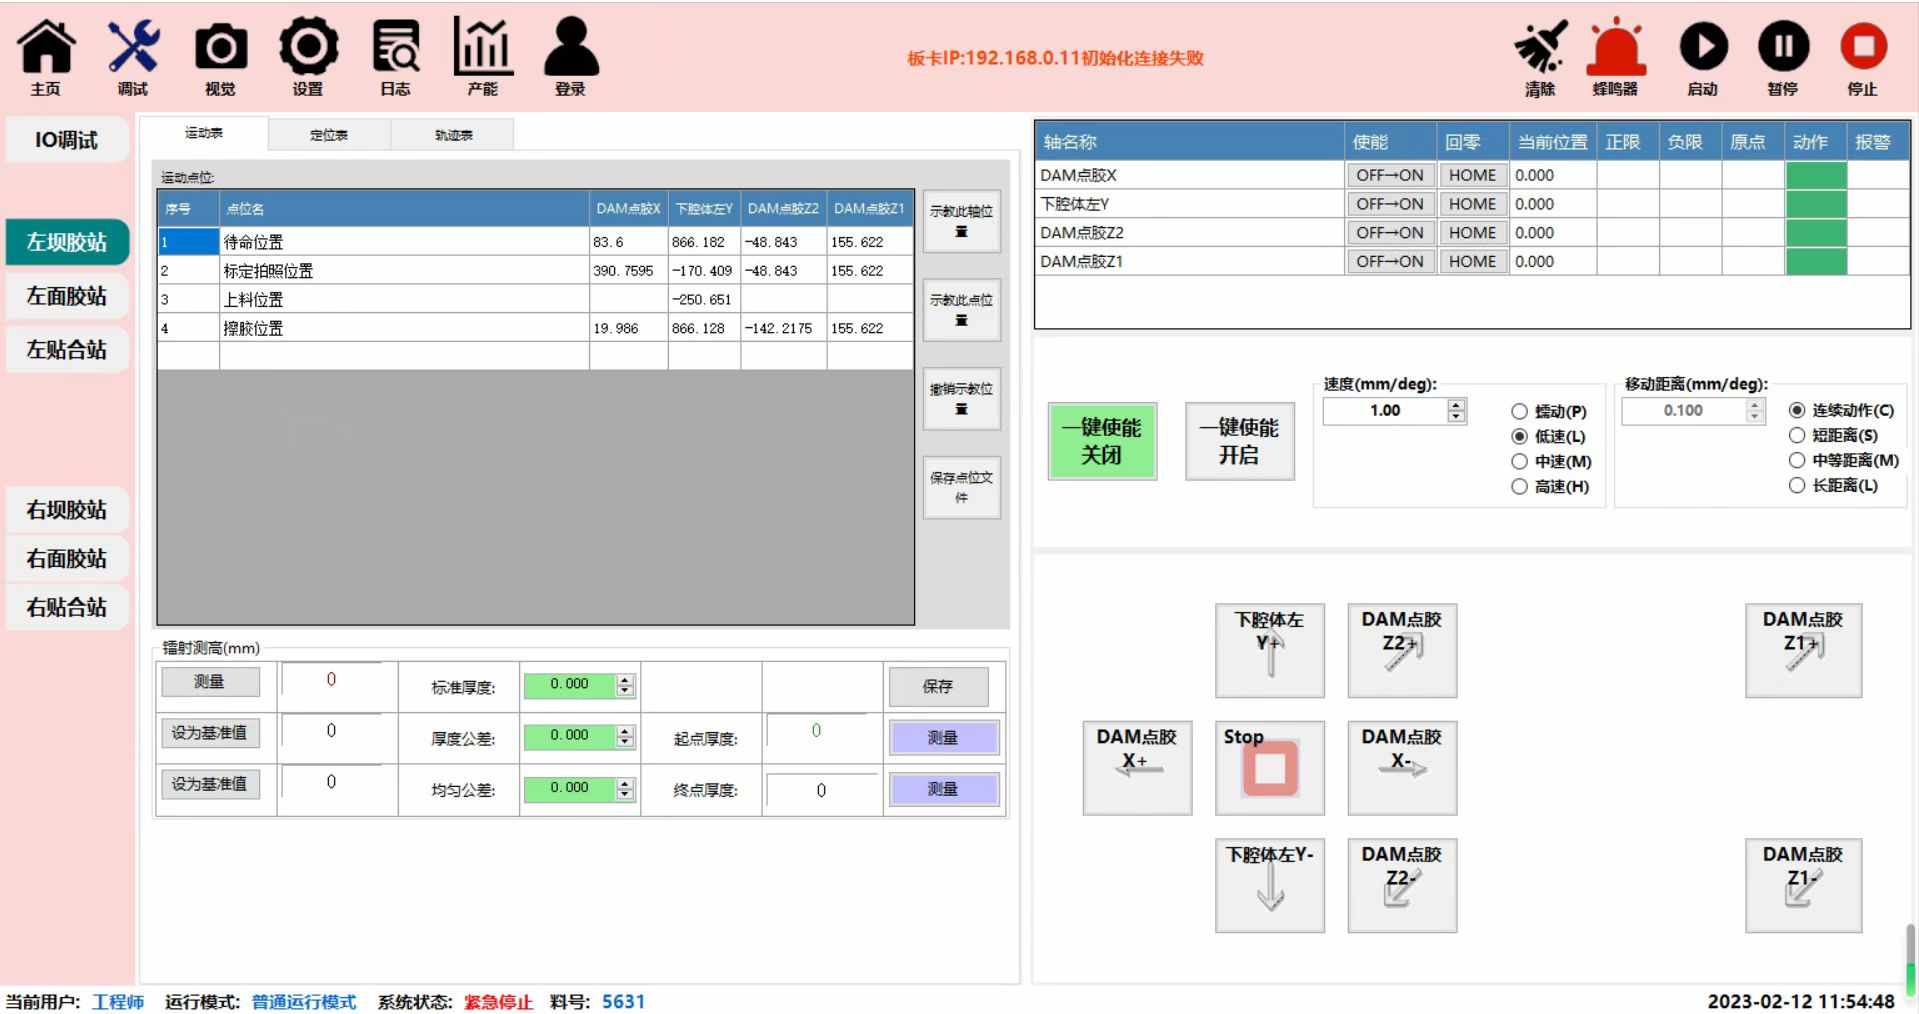Toggle OFF→ON enable for 下腔体左Y
Image resolution: width=1919 pixels, height=1014 pixels.
click(x=1390, y=204)
